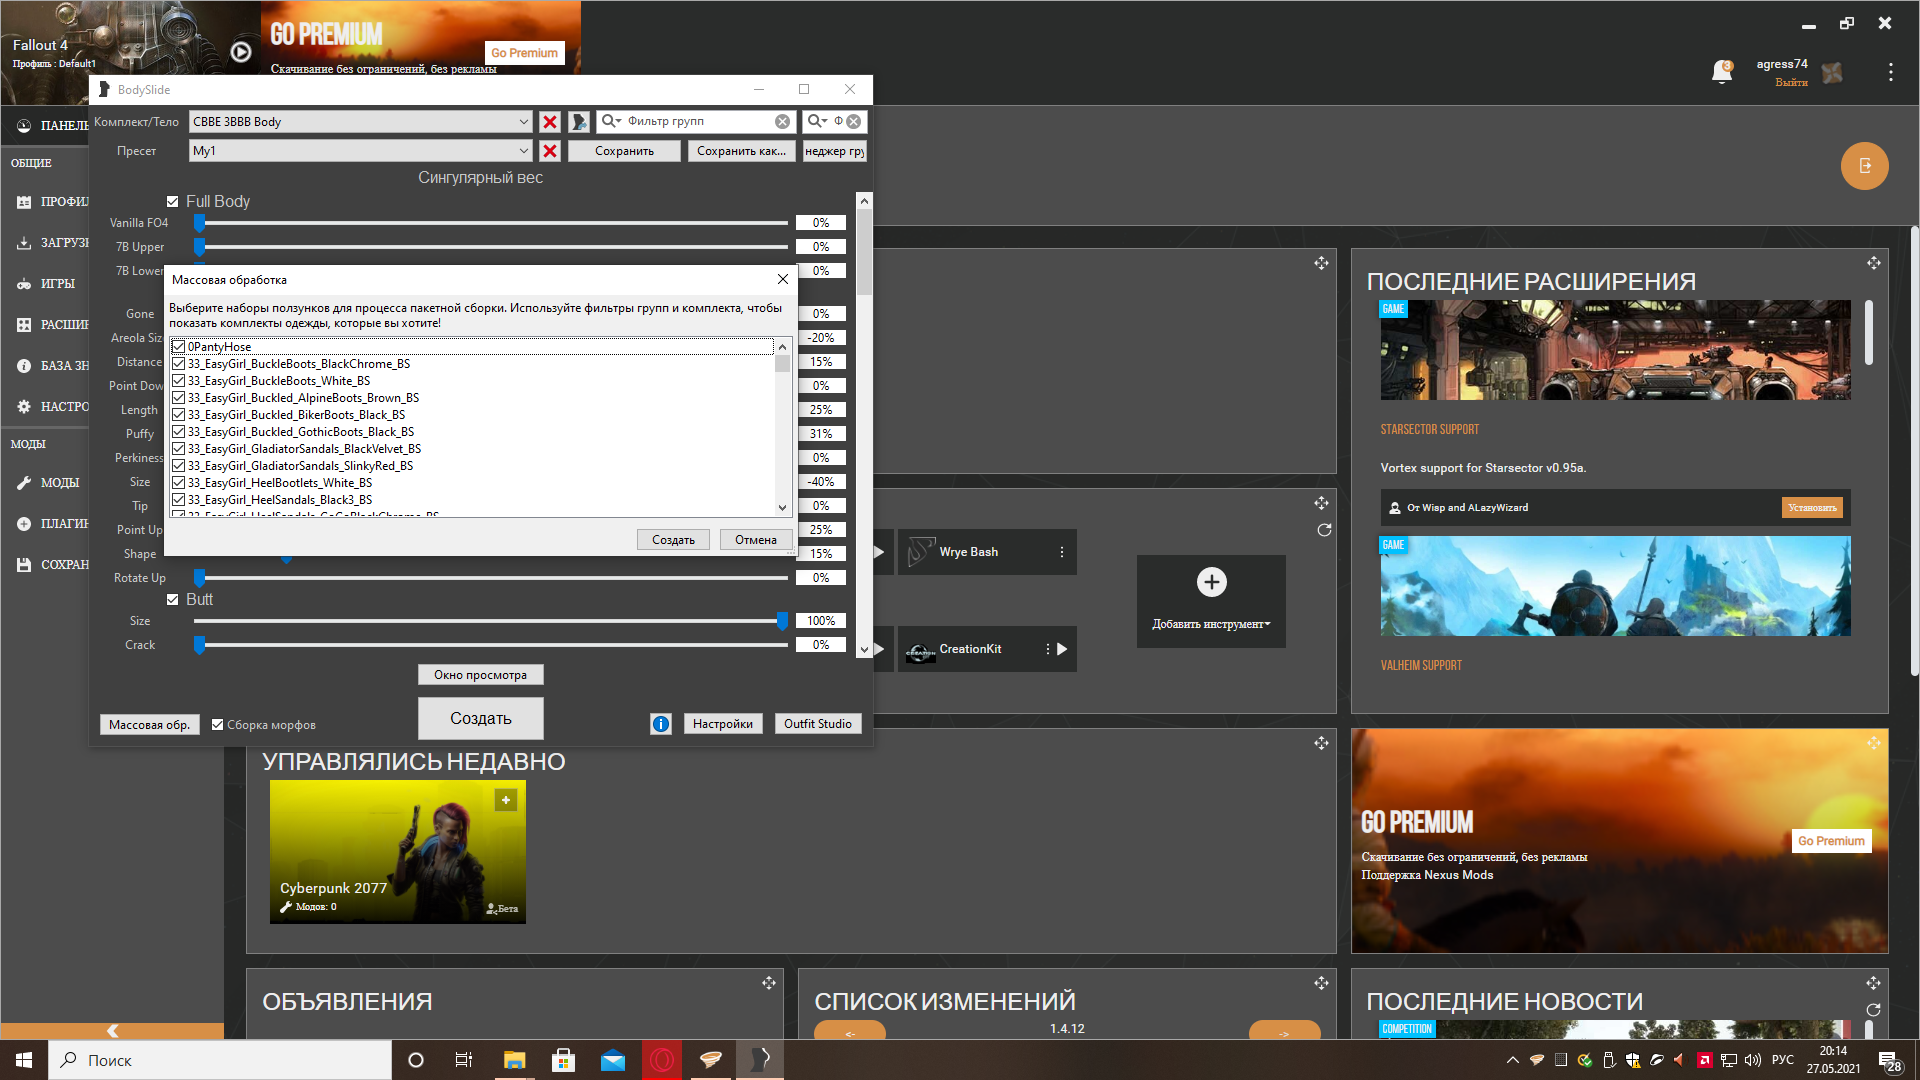Open the blue info icon in BodySlide
This screenshot has height=1080, width=1920.
pyautogui.click(x=660, y=724)
